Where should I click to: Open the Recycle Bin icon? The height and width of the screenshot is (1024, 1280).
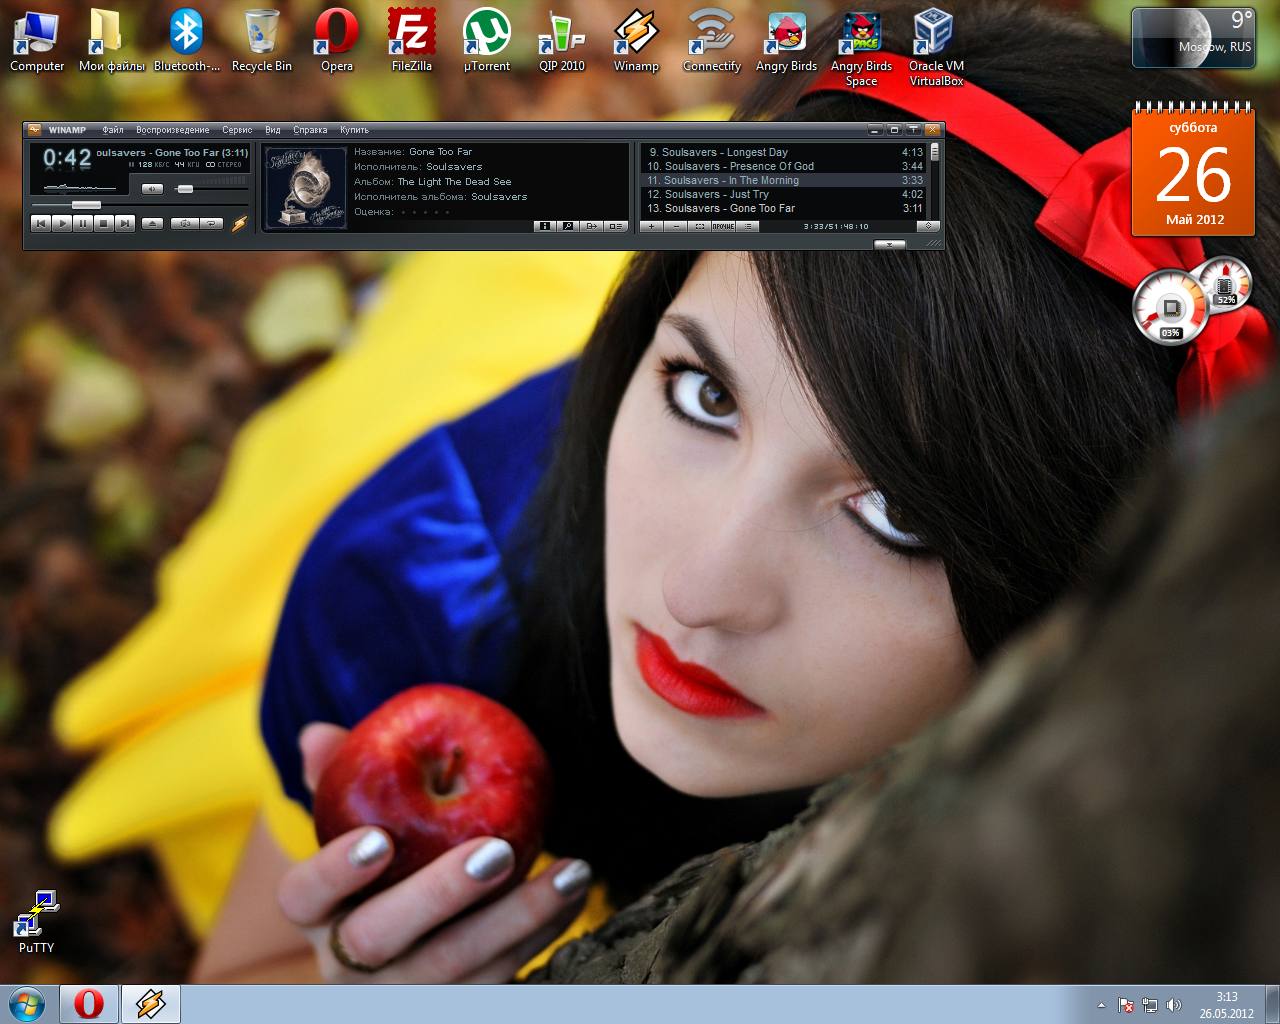(x=262, y=42)
